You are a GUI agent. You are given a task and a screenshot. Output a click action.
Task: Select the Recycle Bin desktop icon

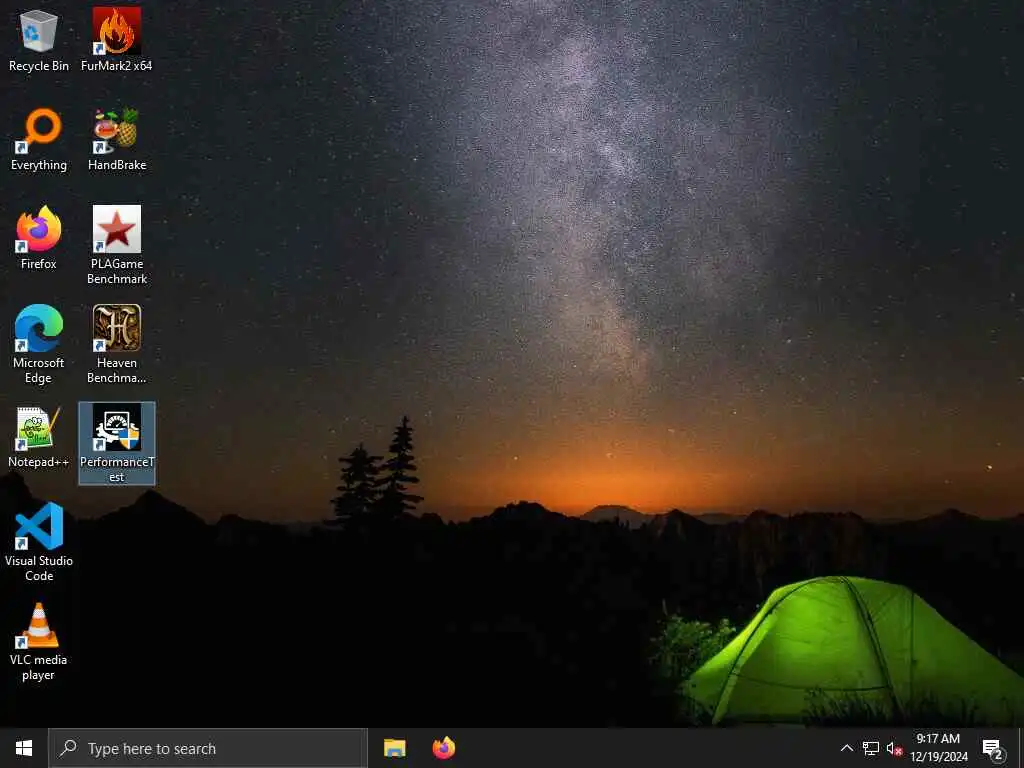39,41
